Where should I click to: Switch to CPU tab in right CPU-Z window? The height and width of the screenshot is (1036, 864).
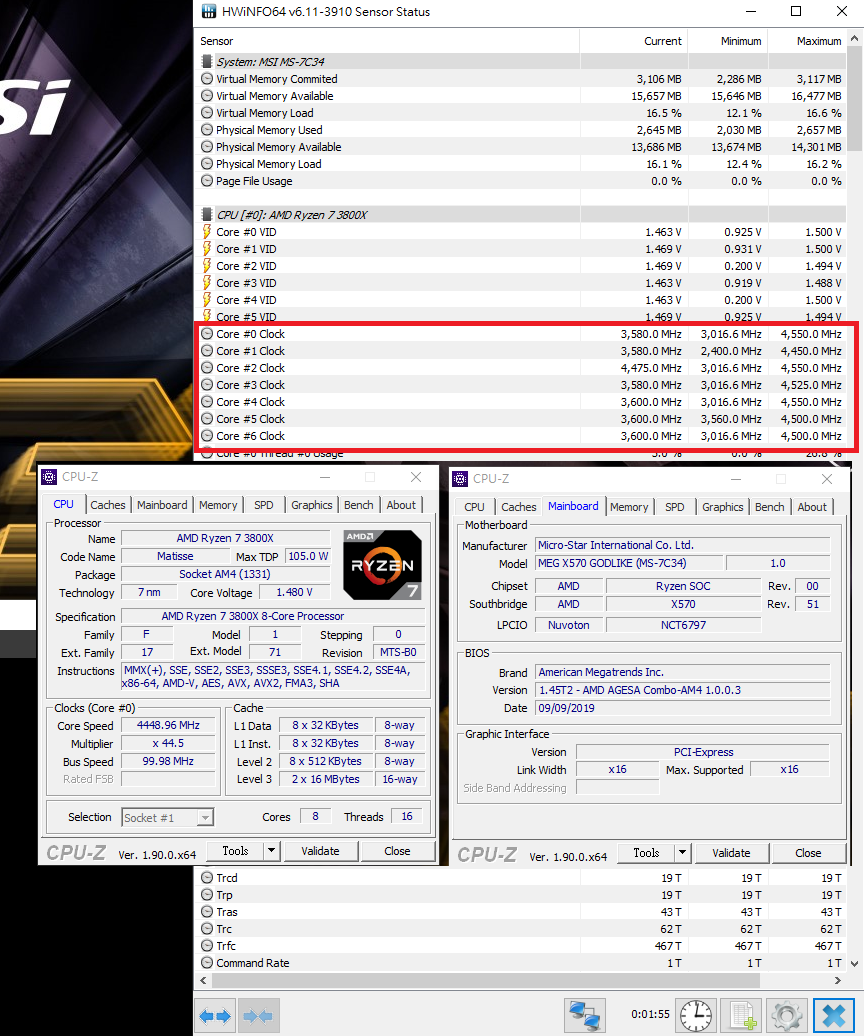click(474, 507)
